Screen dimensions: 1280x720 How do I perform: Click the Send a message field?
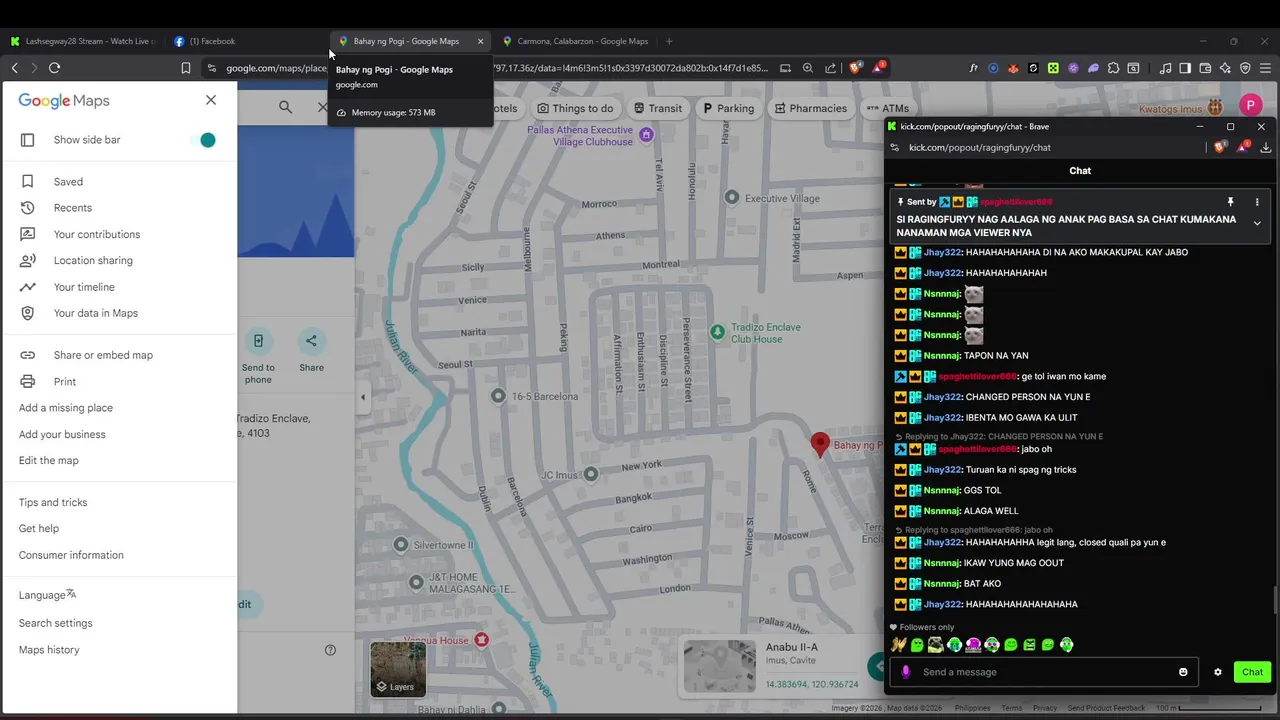[1045, 672]
